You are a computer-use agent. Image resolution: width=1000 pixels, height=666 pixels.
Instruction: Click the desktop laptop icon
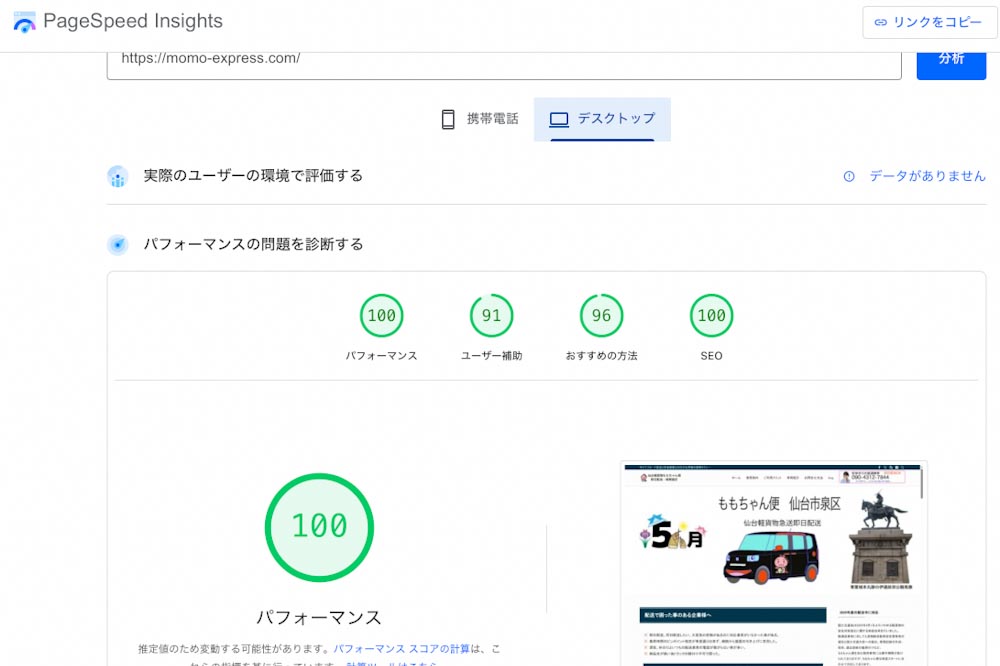(x=559, y=119)
